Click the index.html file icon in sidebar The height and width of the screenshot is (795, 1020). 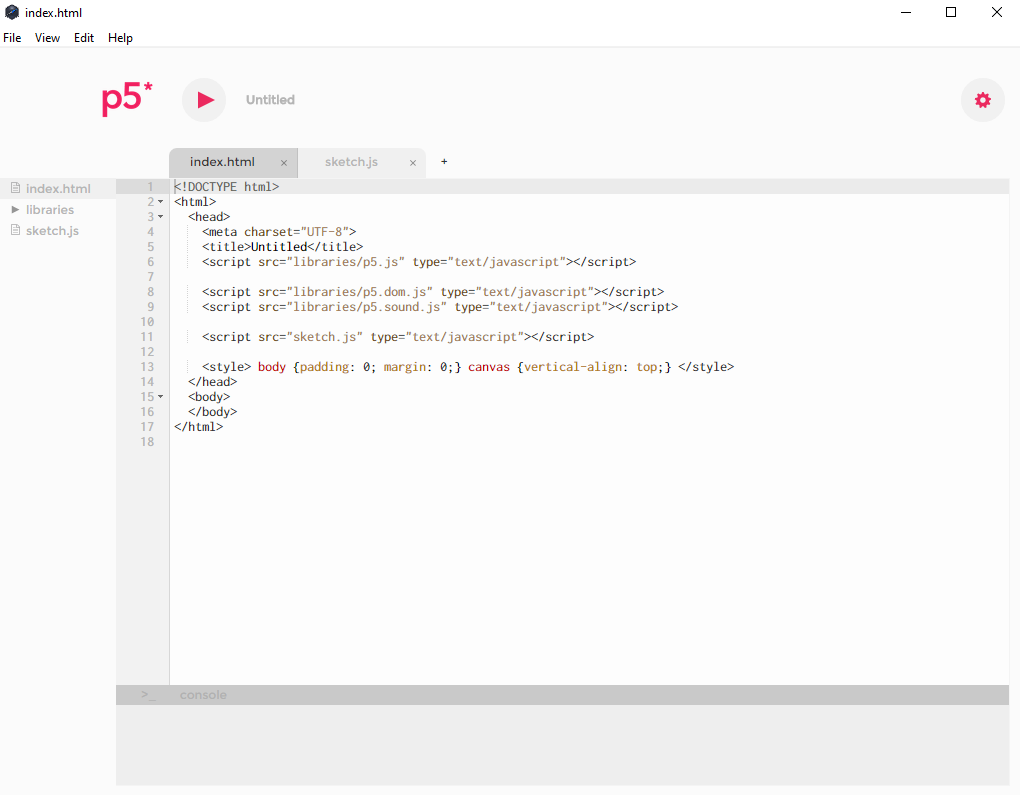point(15,188)
